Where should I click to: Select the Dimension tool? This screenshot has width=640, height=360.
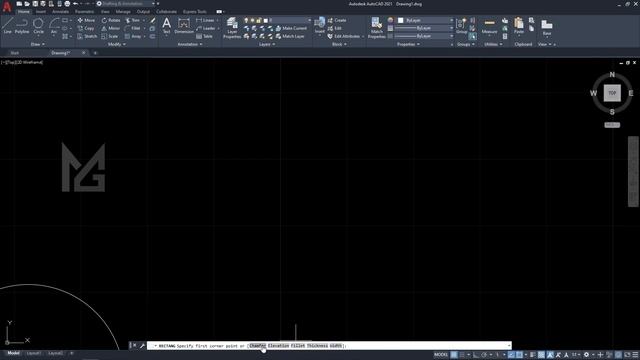click(x=184, y=25)
